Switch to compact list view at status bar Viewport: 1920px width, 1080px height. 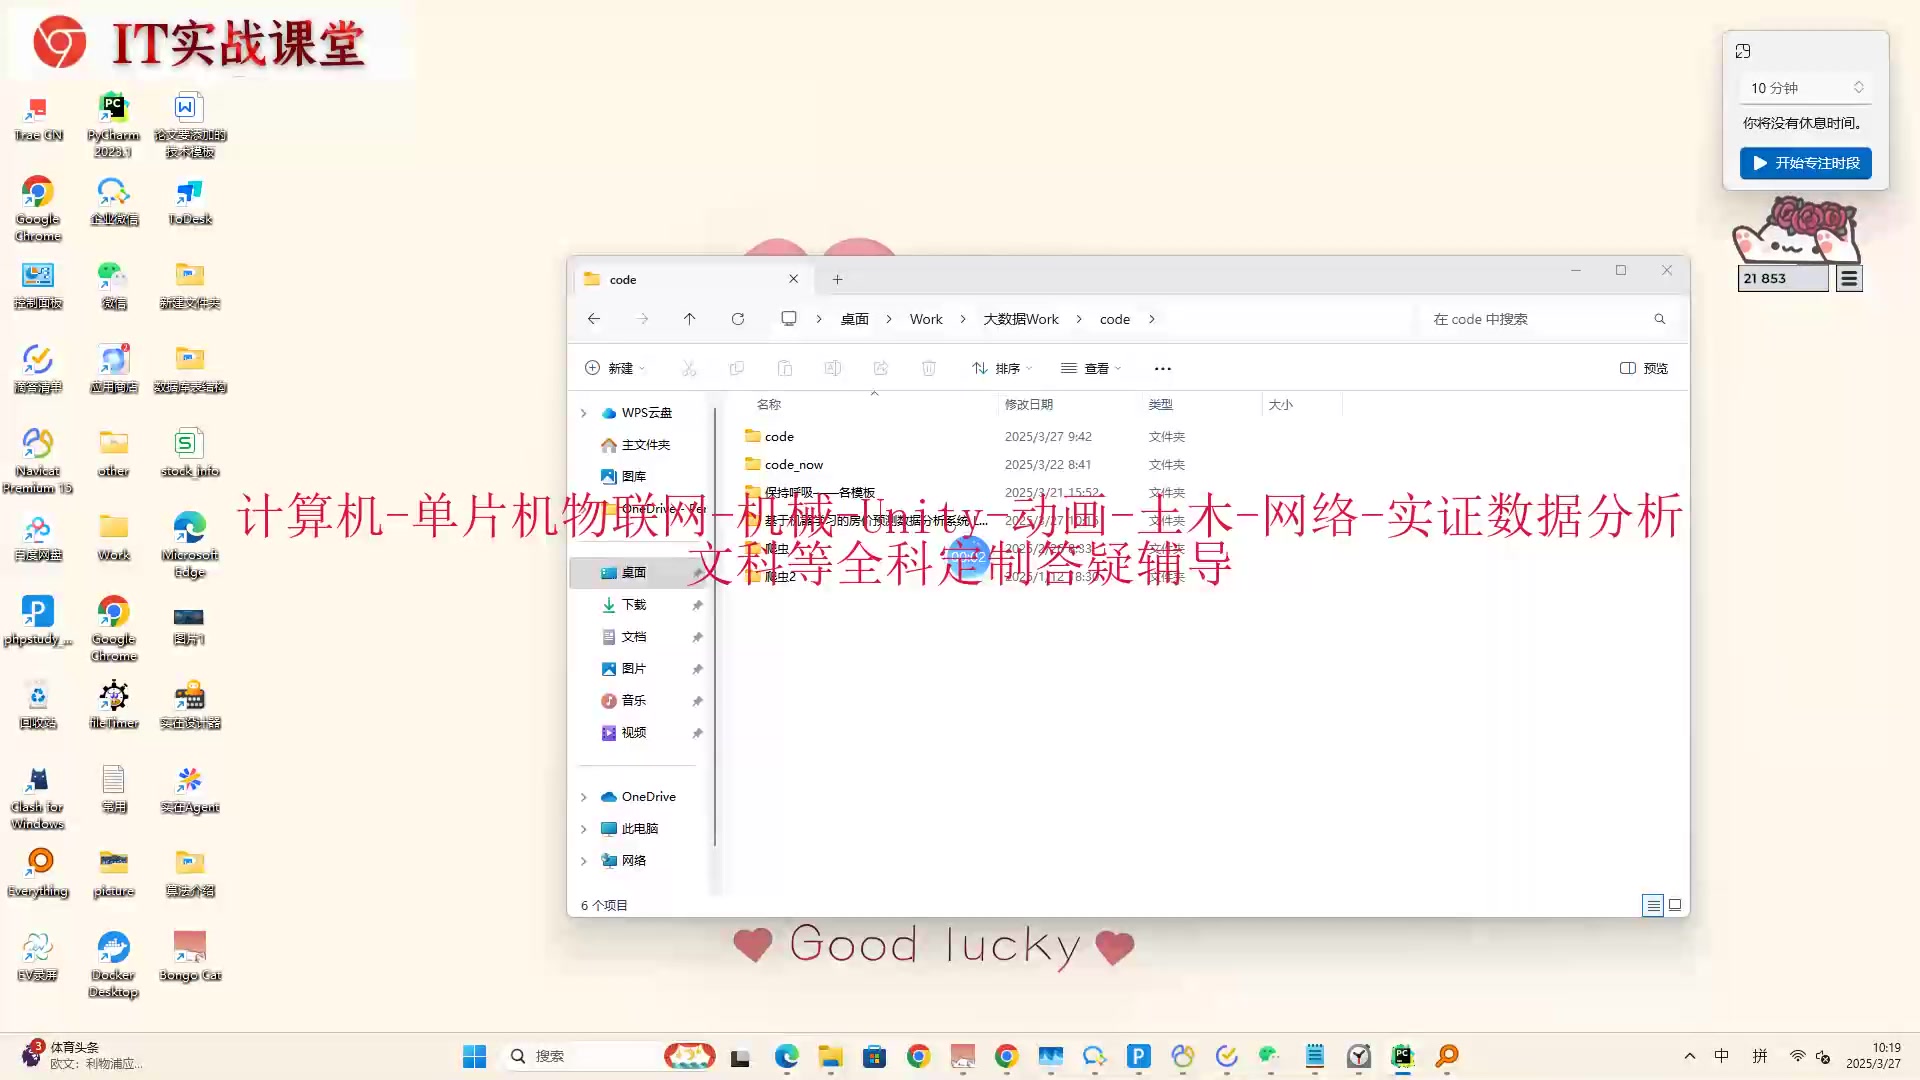[1653, 905]
